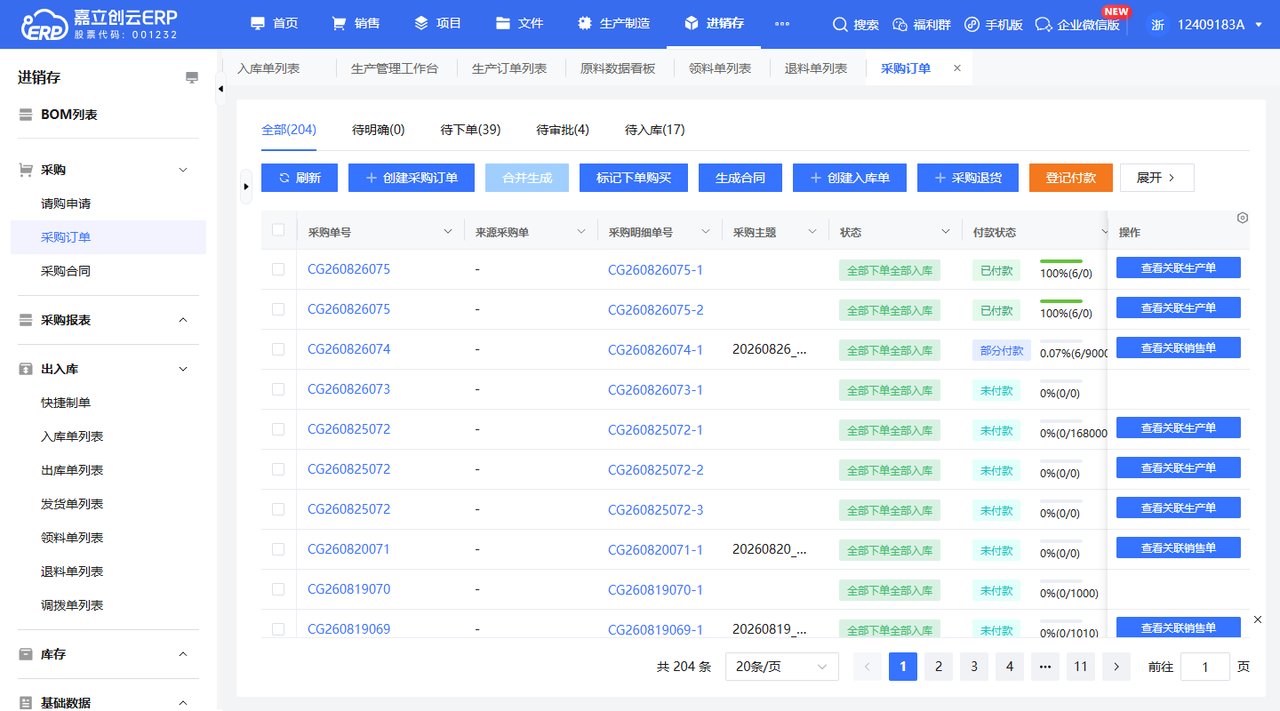Open the 采购单号 column filter dropdown
The image size is (1280, 711).
point(447,232)
